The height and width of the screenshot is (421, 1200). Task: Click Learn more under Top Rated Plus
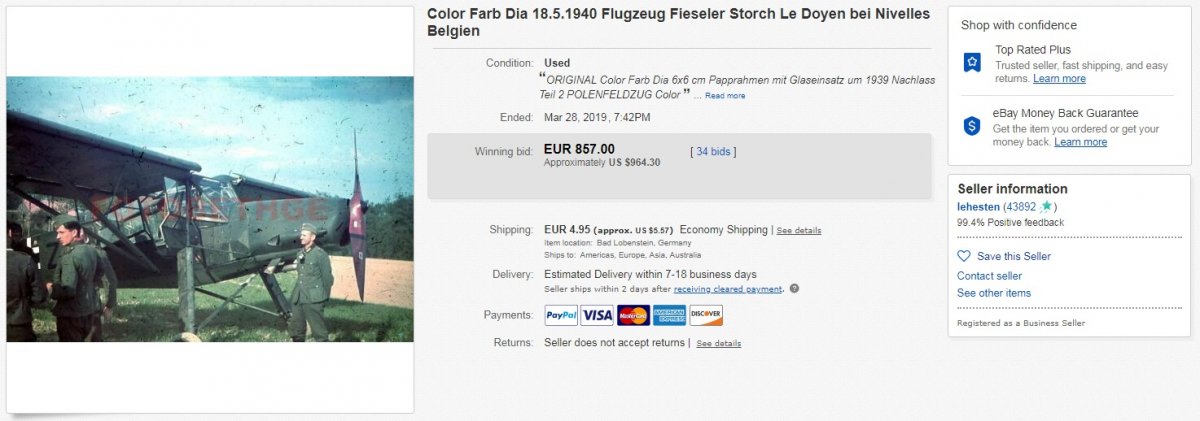1059,79
